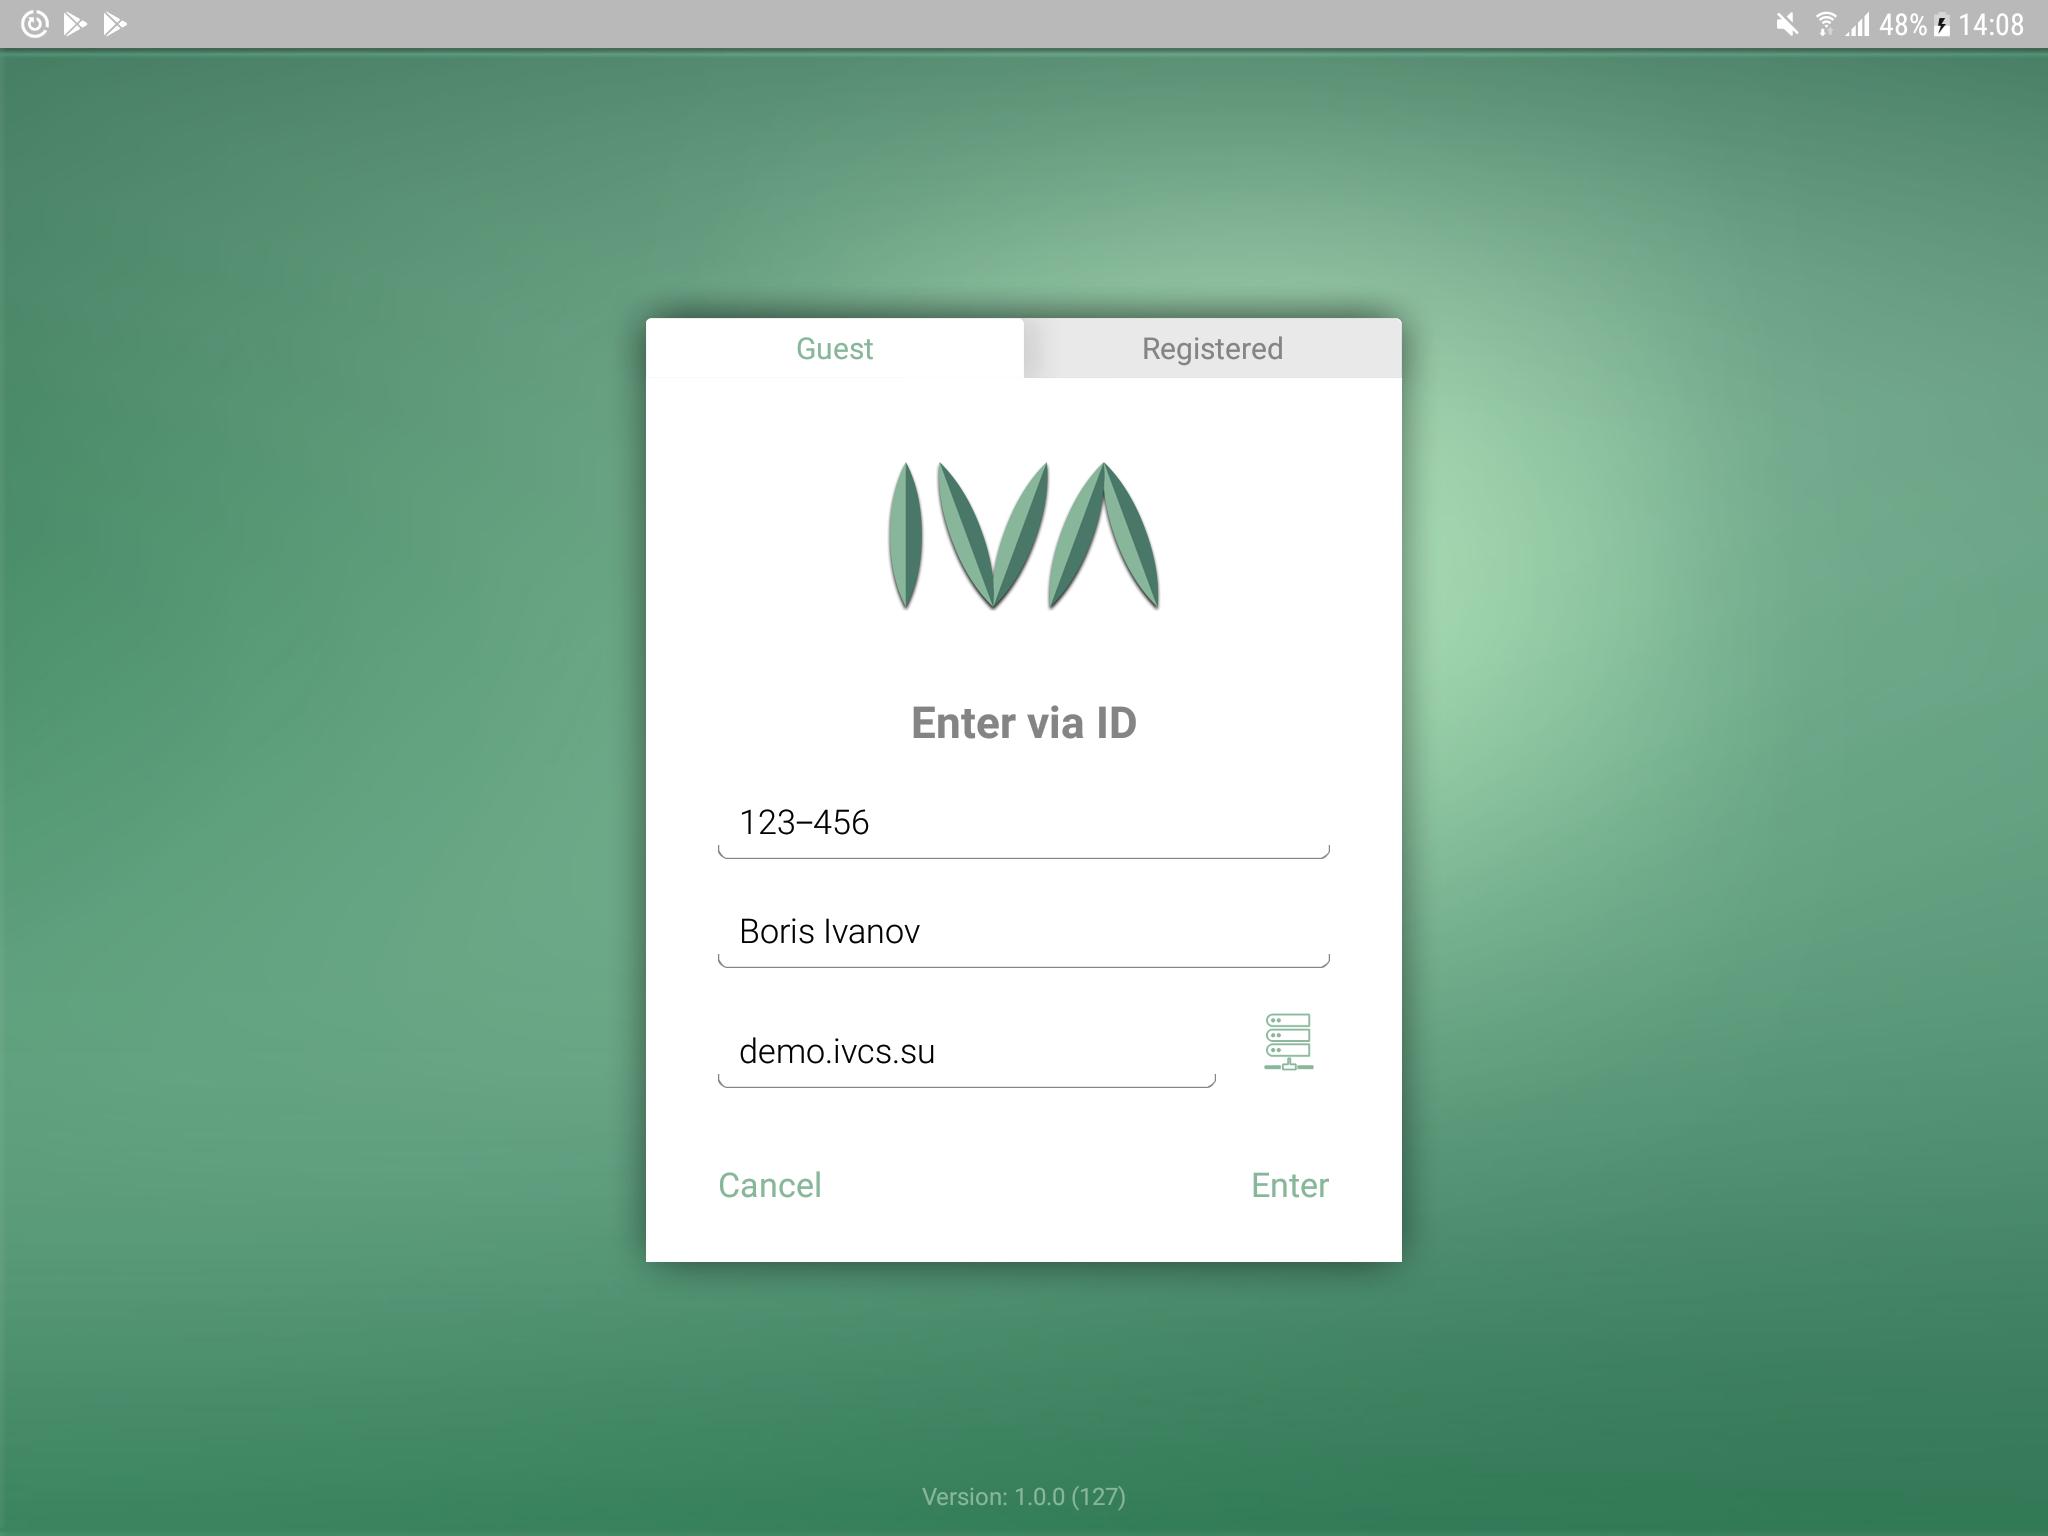Tap the Version: 1.0.0 (127) text

click(x=1024, y=1497)
